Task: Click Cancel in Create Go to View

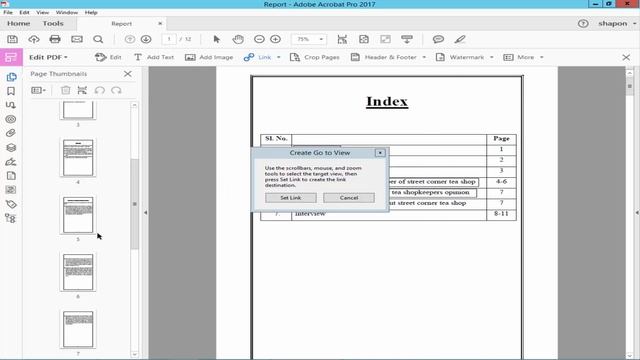Action: tap(349, 198)
